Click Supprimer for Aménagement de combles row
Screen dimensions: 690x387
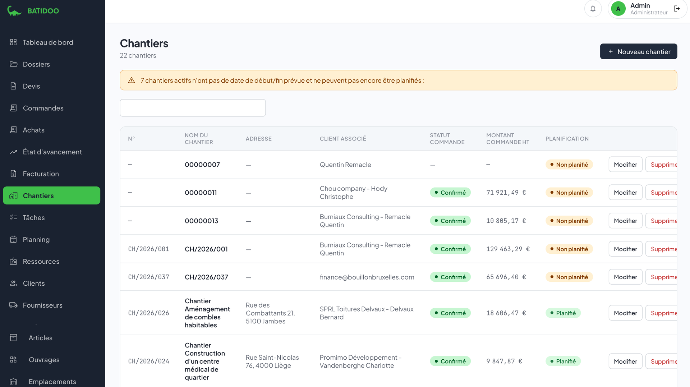coord(661,313)
